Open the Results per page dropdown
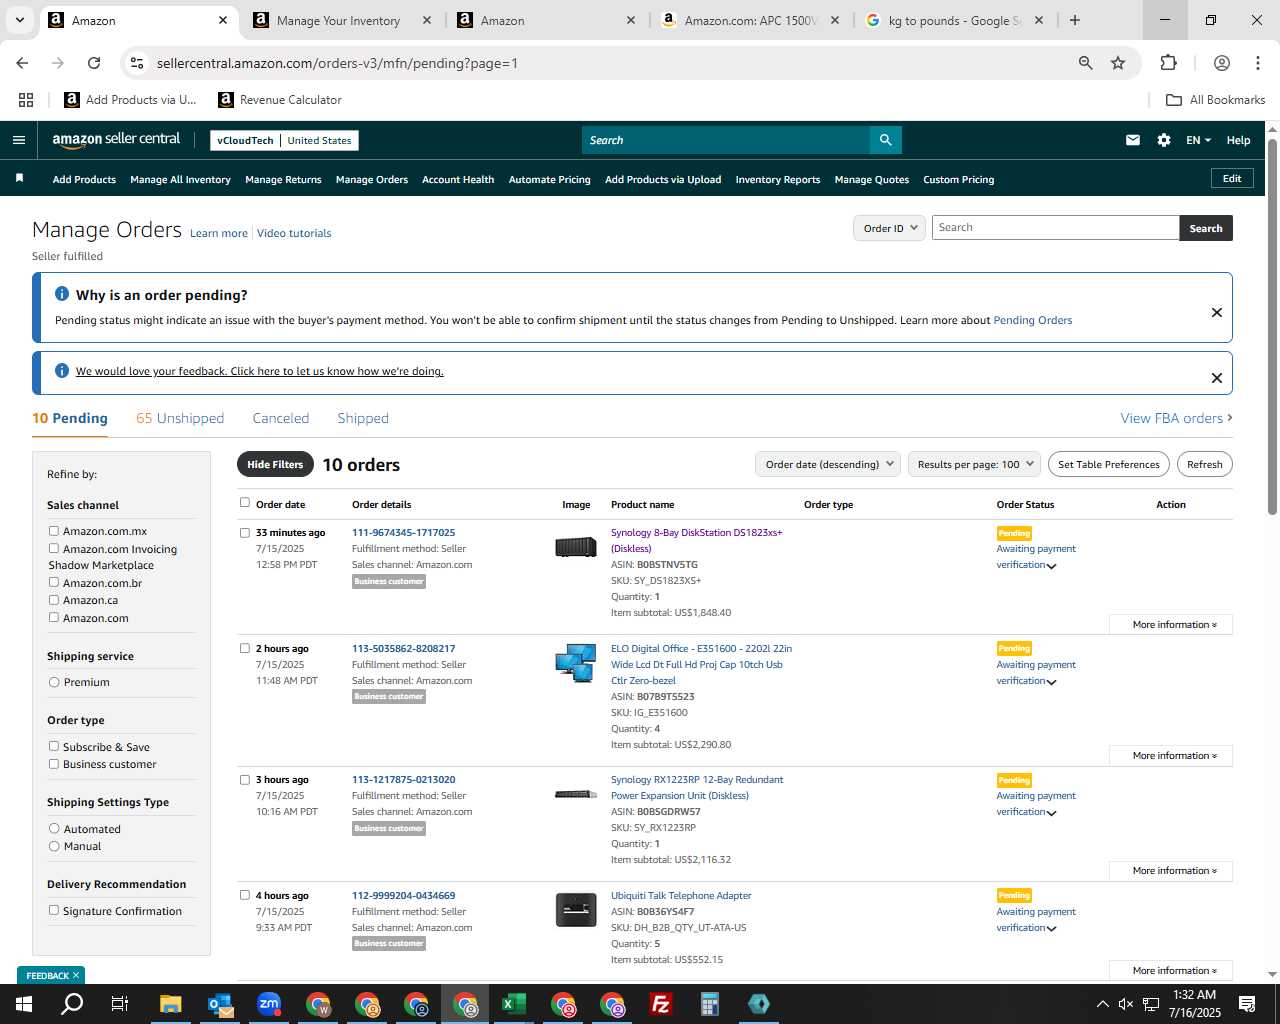This screenshot has width=1280, height=1024. click(x=974, y=464)
